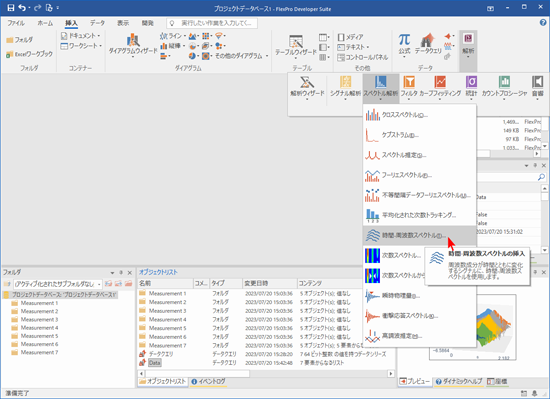Choose スペクトル推定 from the menu

click(x=420, y=155)
